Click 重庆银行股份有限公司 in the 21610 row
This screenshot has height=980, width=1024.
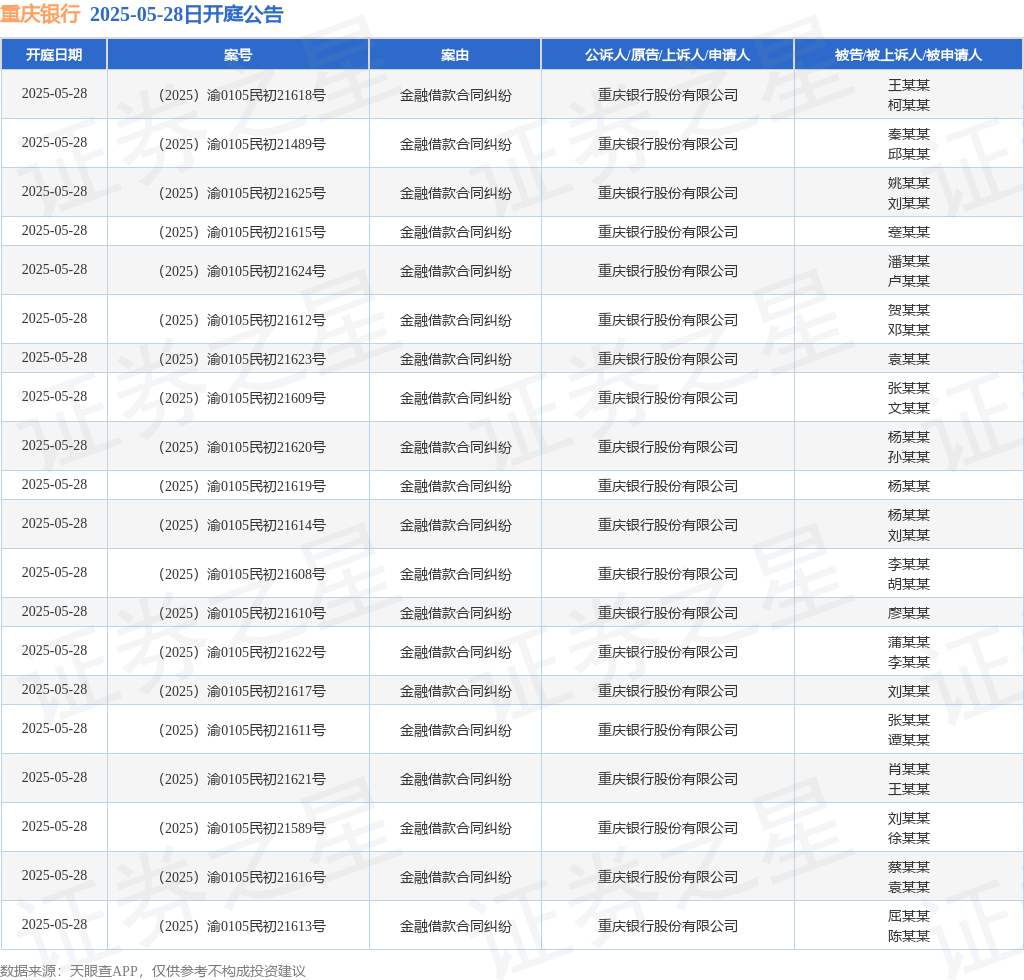(667, 614)
